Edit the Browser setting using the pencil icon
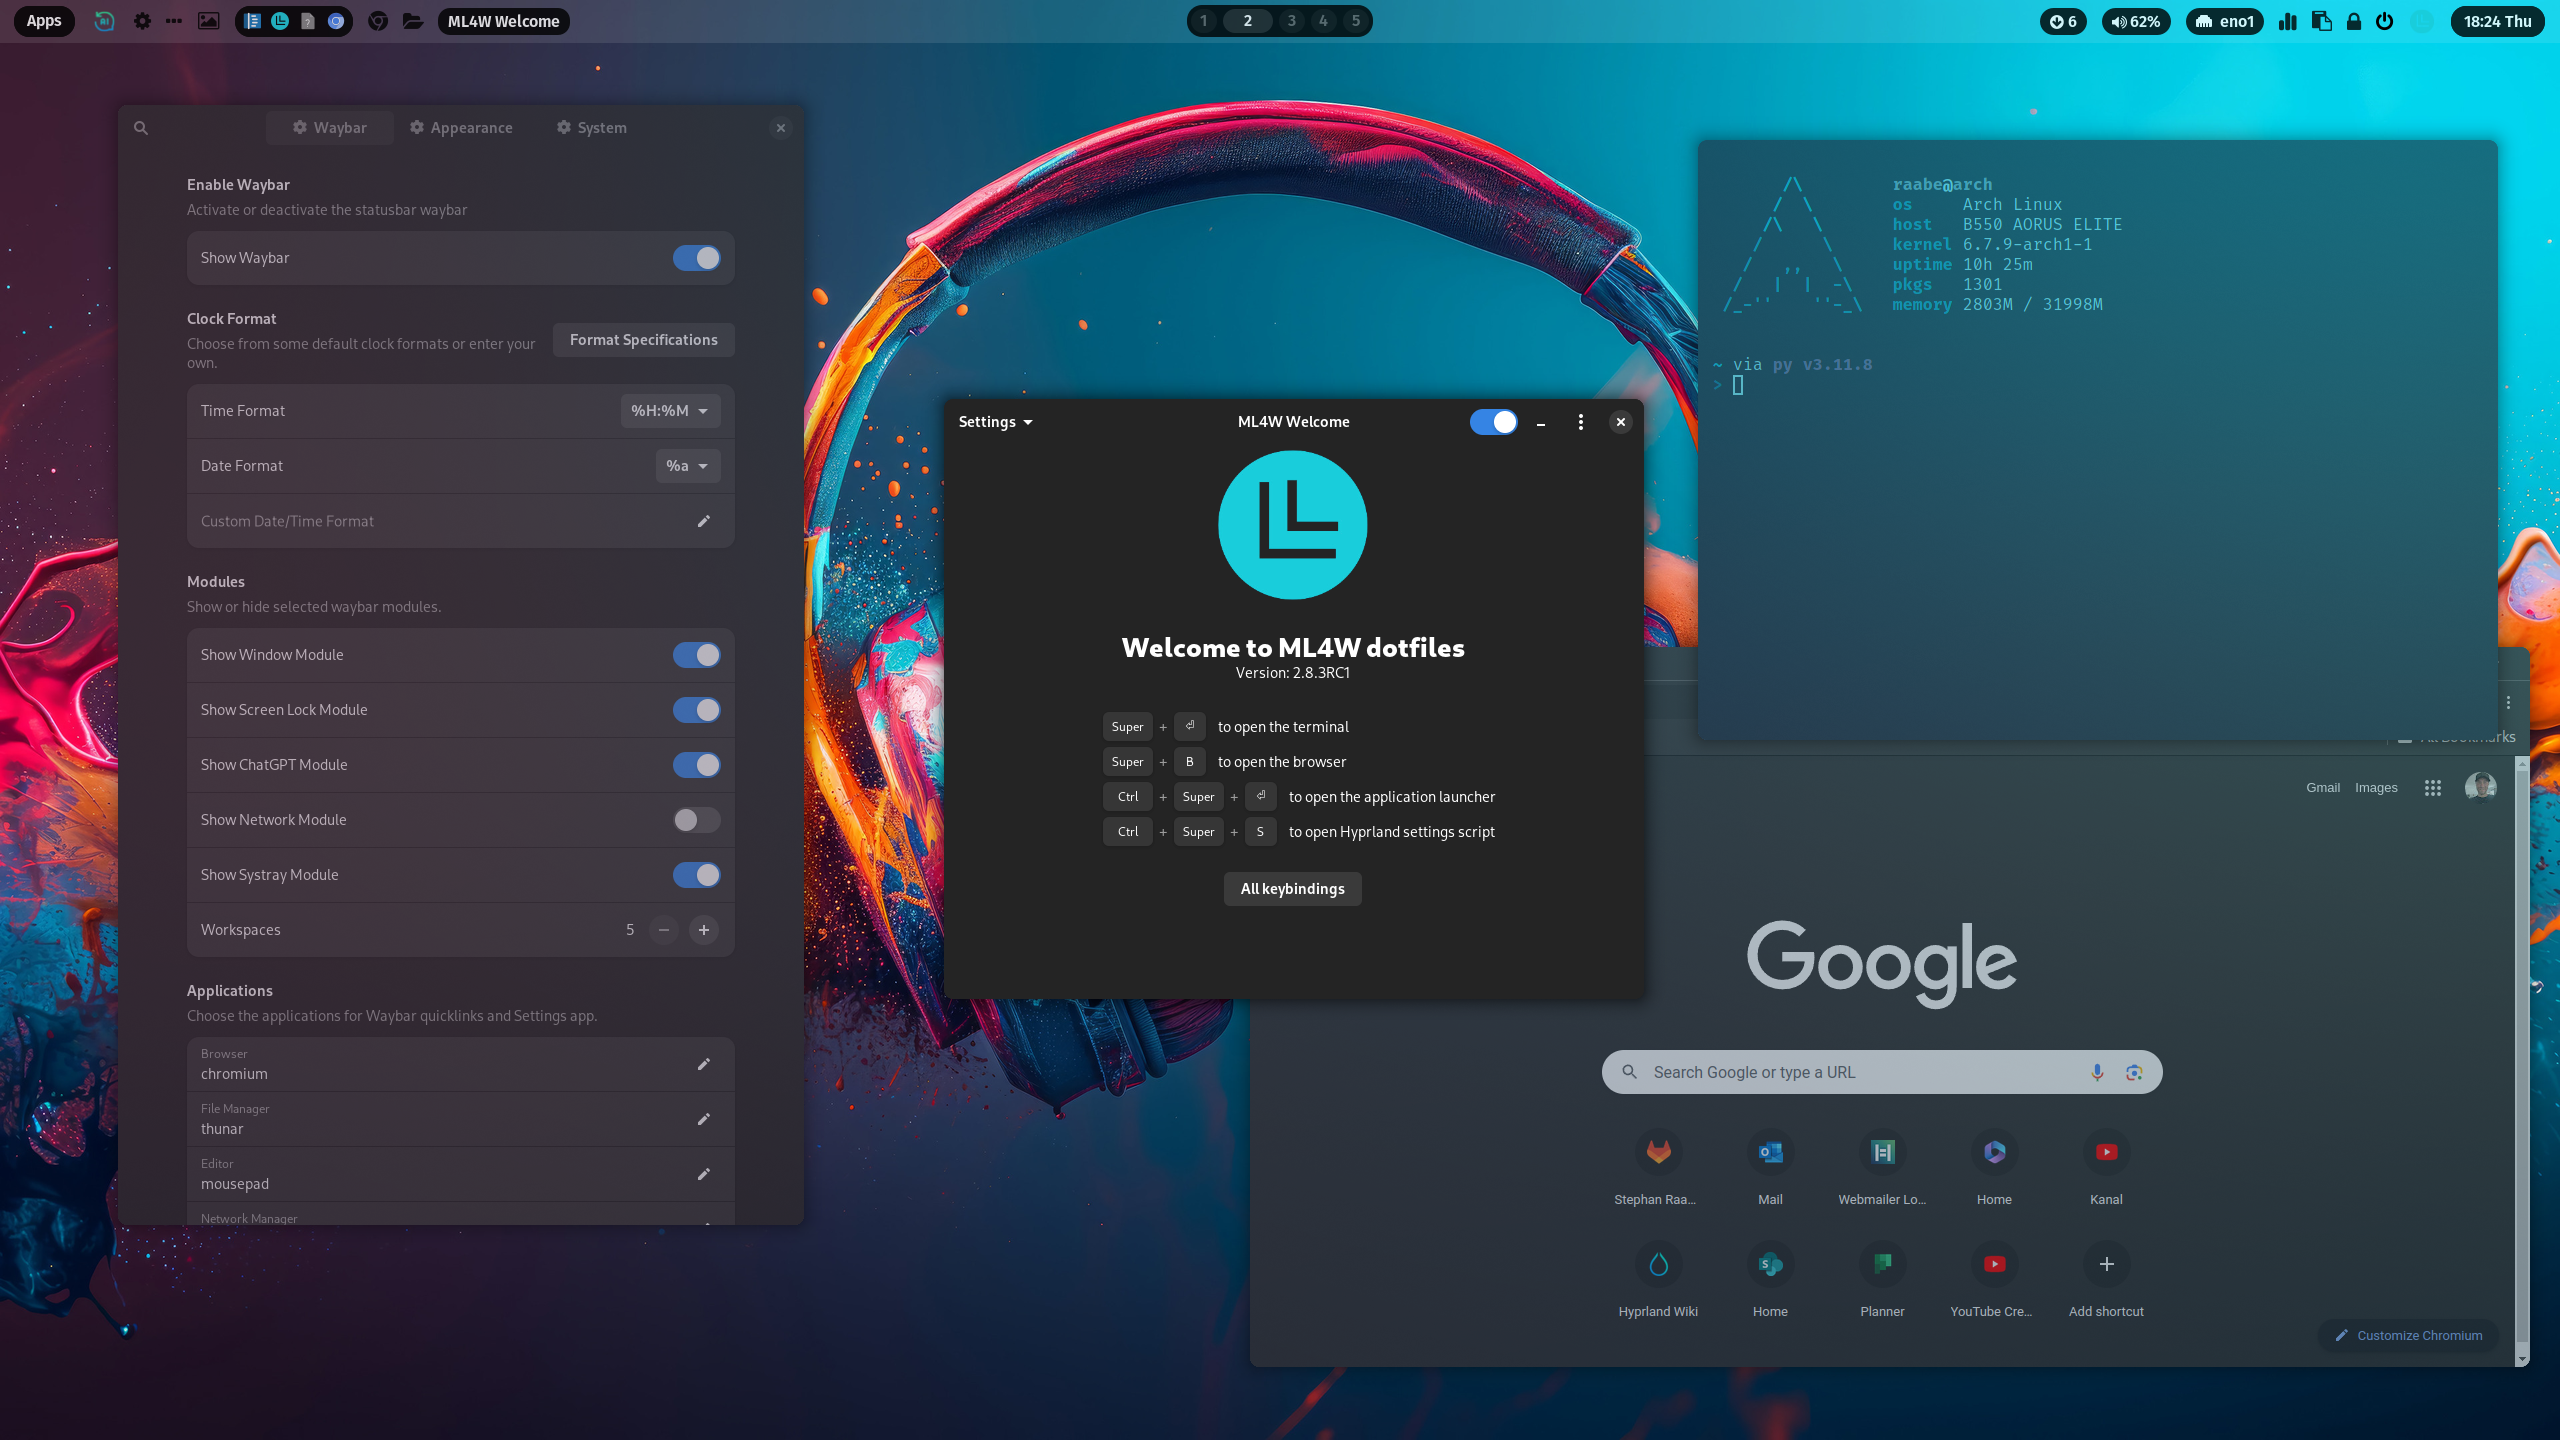The height and width of the screenshot is (1440, 2560). pos(704,1064)
